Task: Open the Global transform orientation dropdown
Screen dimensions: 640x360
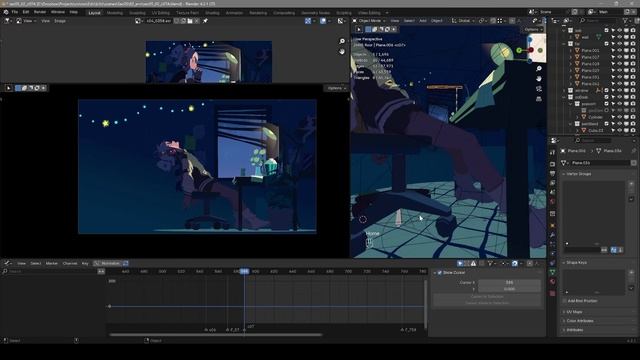Action: [464, 20]
